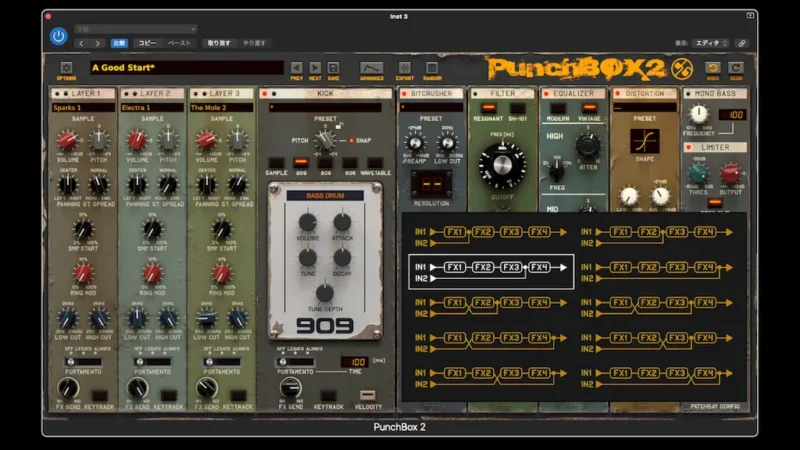Select the highlighted white patchbay routing
Viewport: 800px width, 450px height.
click(491, 272)
